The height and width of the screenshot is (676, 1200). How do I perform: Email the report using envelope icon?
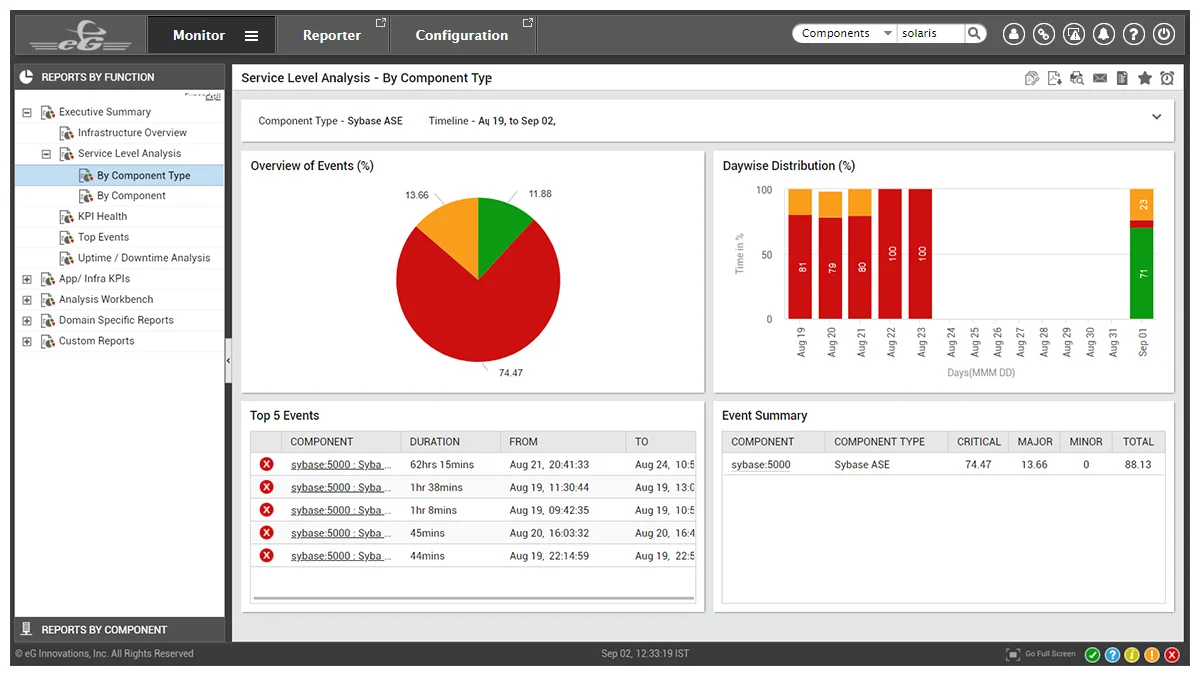(1100, 78)
